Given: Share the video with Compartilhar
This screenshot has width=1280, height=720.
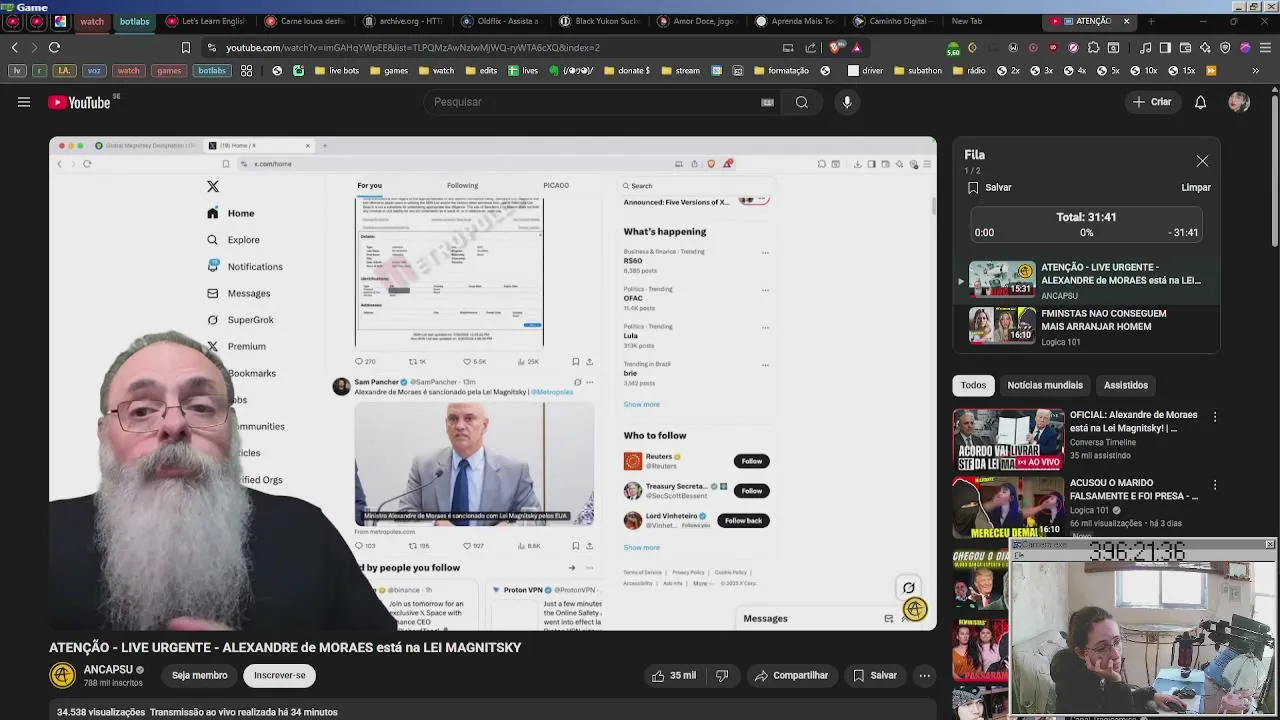Looking at the screenshot, I should pos(791,676).
